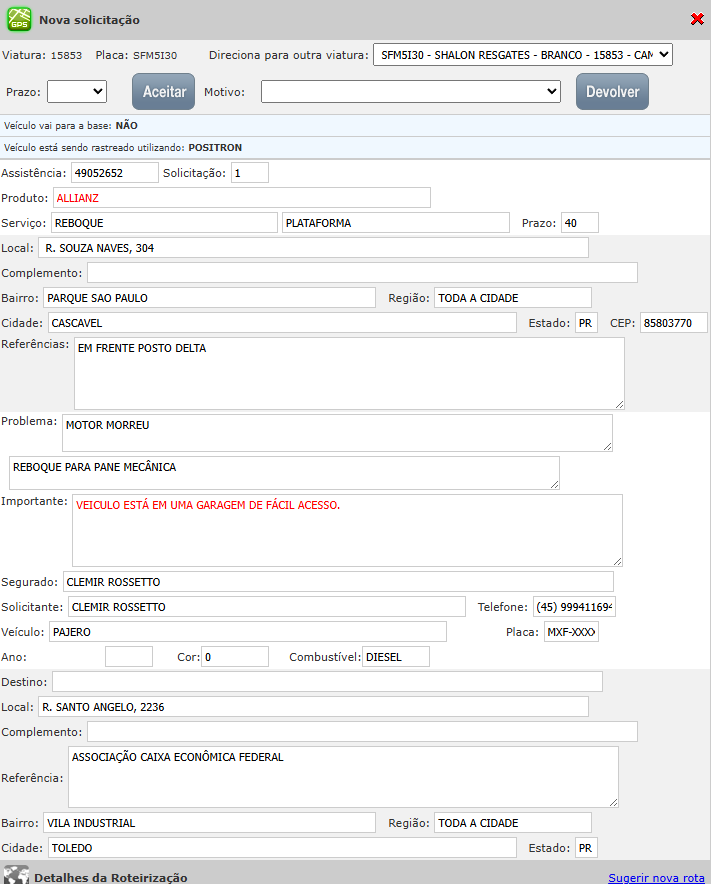The width and height of the screenshot is (721, 884).
Task: Focus the Veículo field showing PAJERO
Action: [247, 632]
